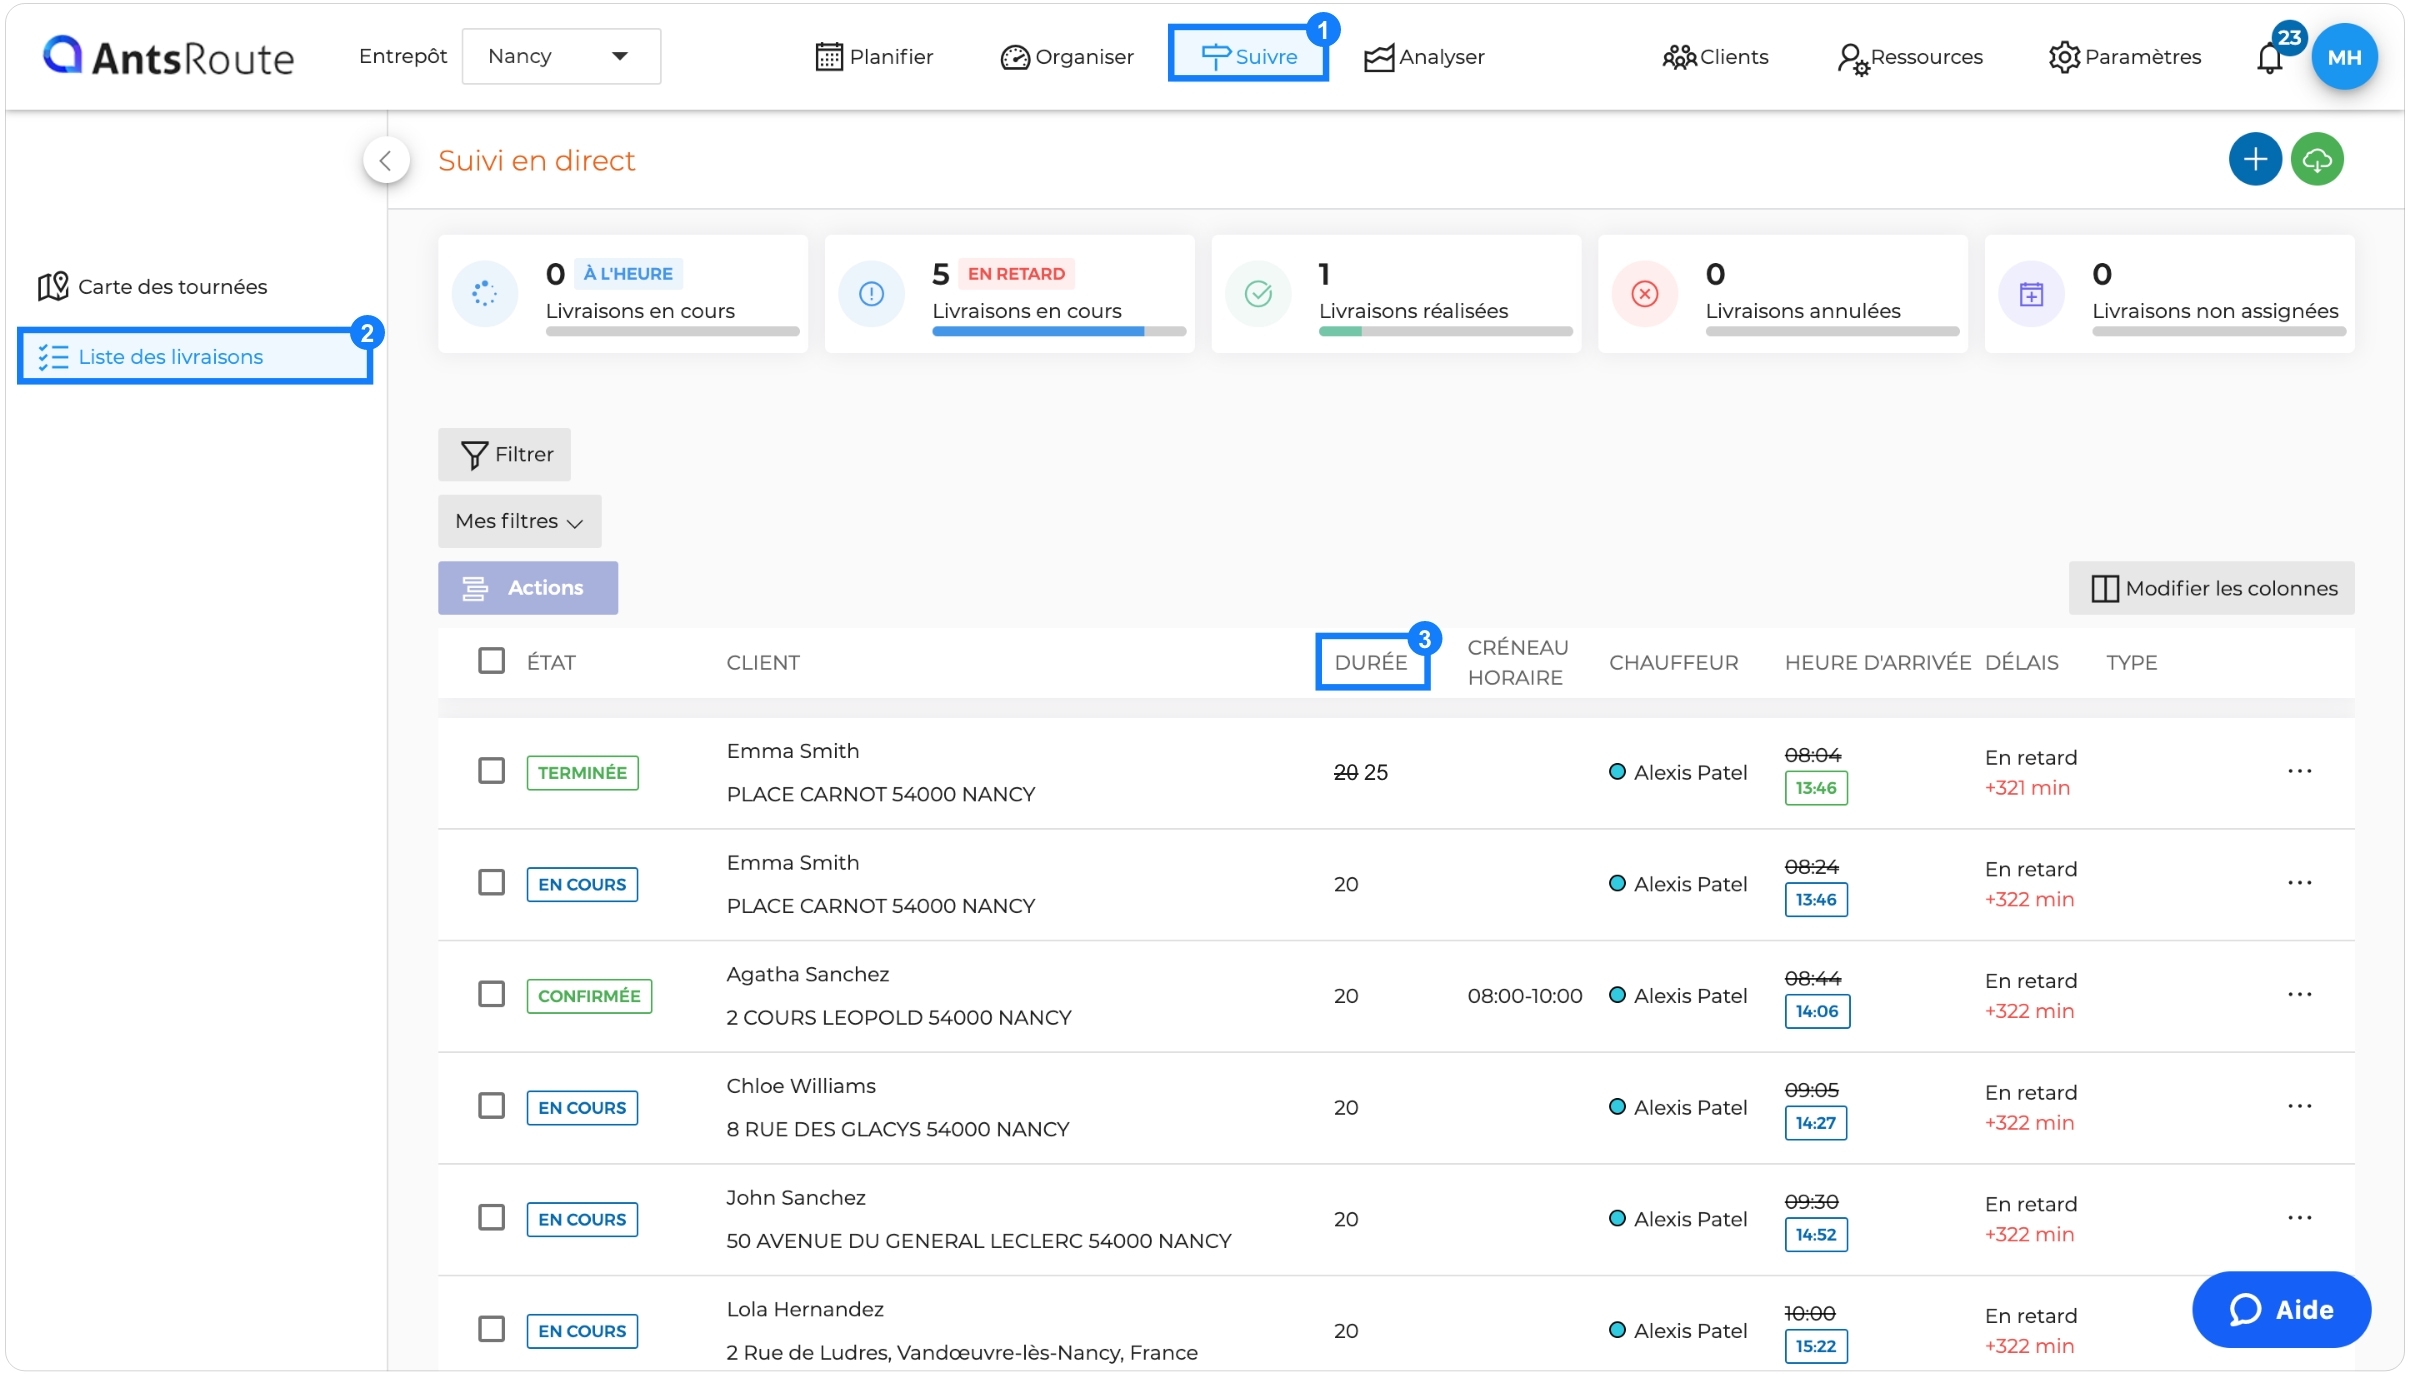Open the Actions menu button
This screenshot has height=1374, width=2409.
tap(527, 588)
